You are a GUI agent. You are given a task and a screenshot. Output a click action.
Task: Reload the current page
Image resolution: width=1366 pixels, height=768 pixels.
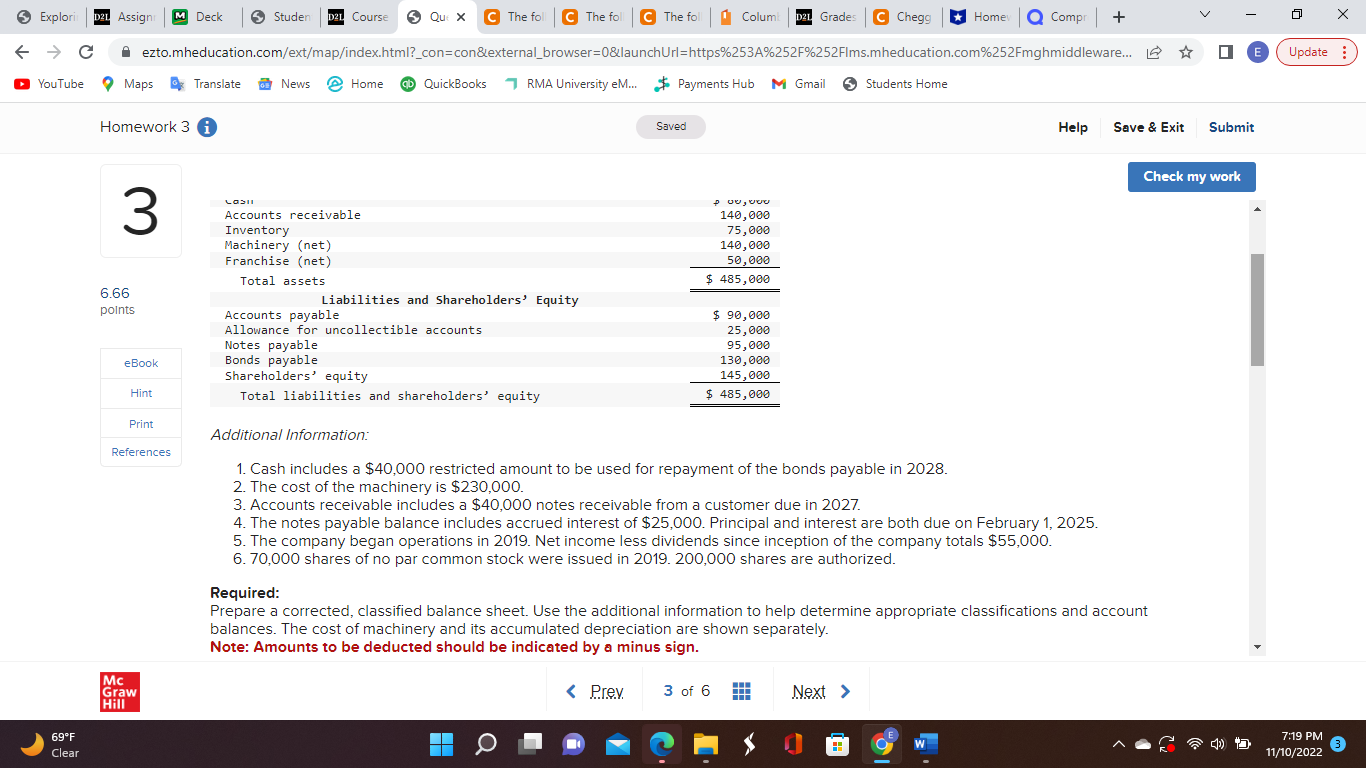(87, 52)
